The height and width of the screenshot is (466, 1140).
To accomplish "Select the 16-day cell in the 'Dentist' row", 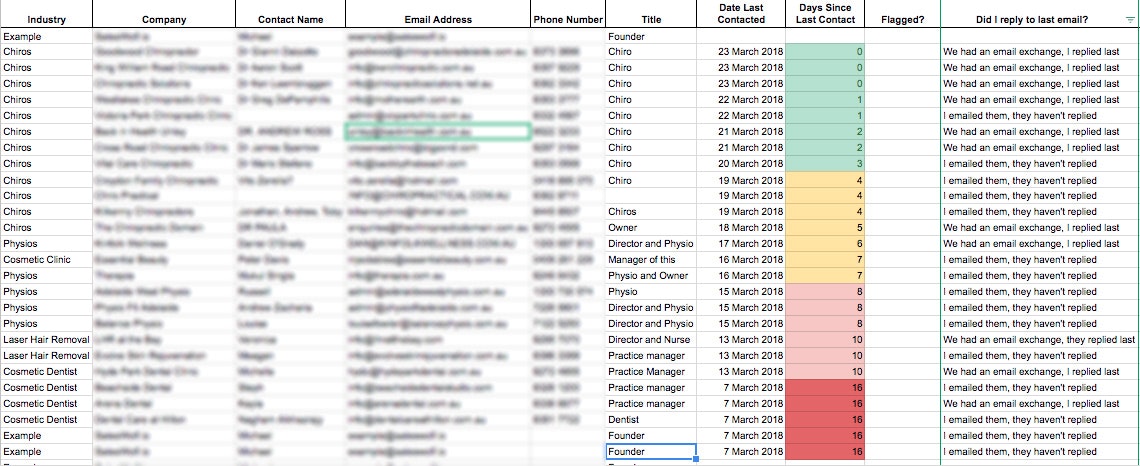I will (x=825, y=419).
